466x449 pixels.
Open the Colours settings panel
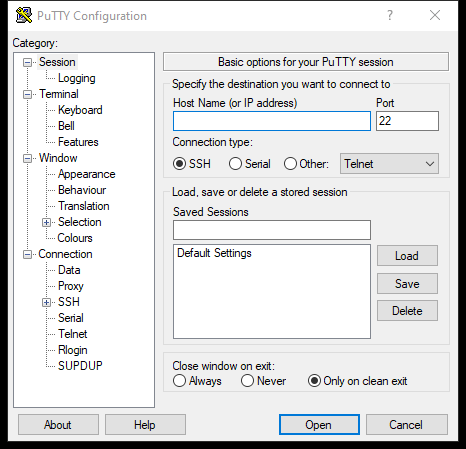point(75,238)
